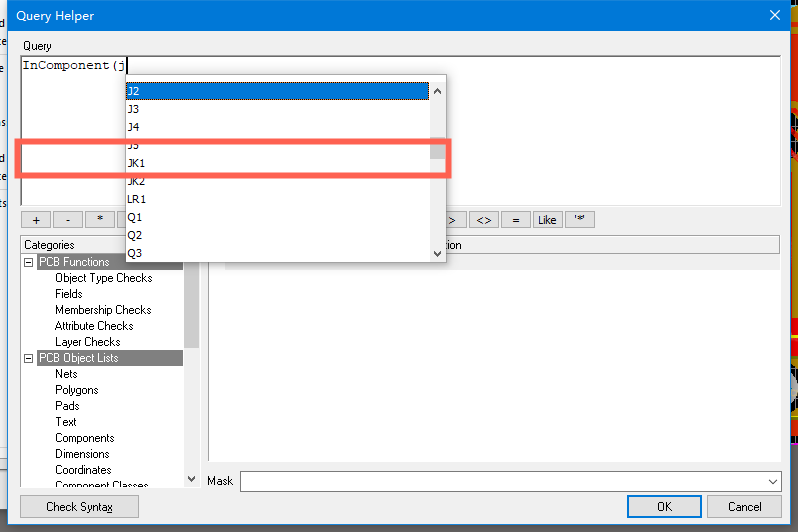The height and width of the screenshot is (532, 798).
Task: Collapse the PCB Functions category
Action: tap(28, 262)
